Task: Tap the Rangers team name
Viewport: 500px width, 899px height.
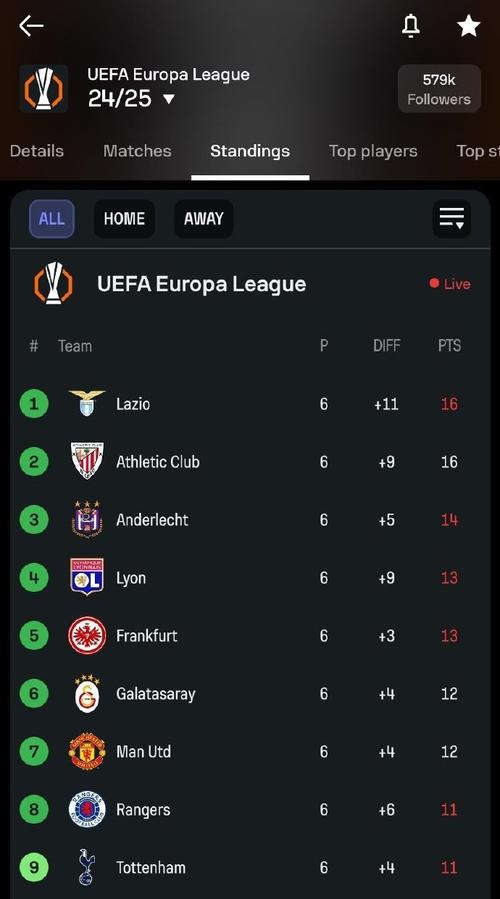Action: coord(143,810)
